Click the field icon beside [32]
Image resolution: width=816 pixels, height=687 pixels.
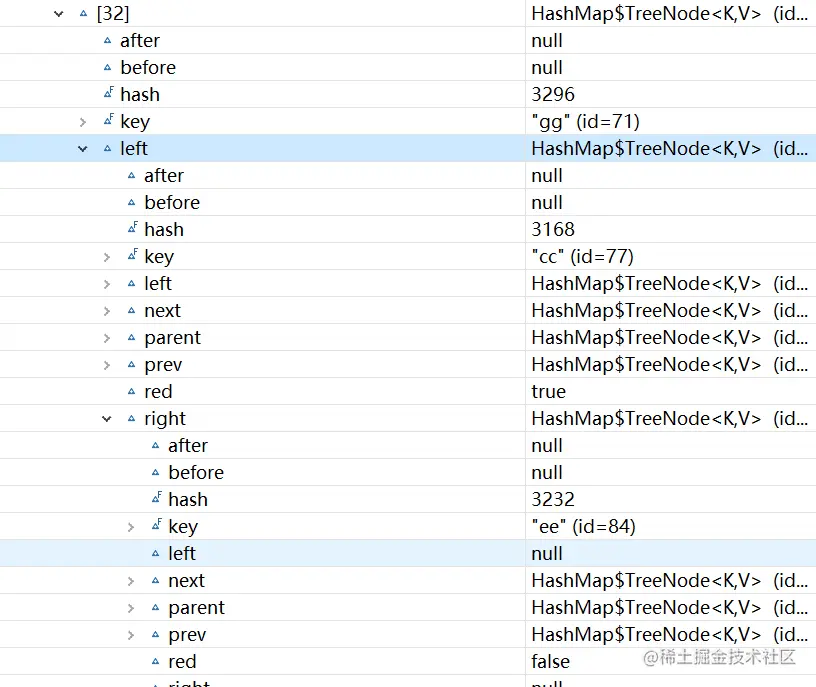[x=83, y=14]
